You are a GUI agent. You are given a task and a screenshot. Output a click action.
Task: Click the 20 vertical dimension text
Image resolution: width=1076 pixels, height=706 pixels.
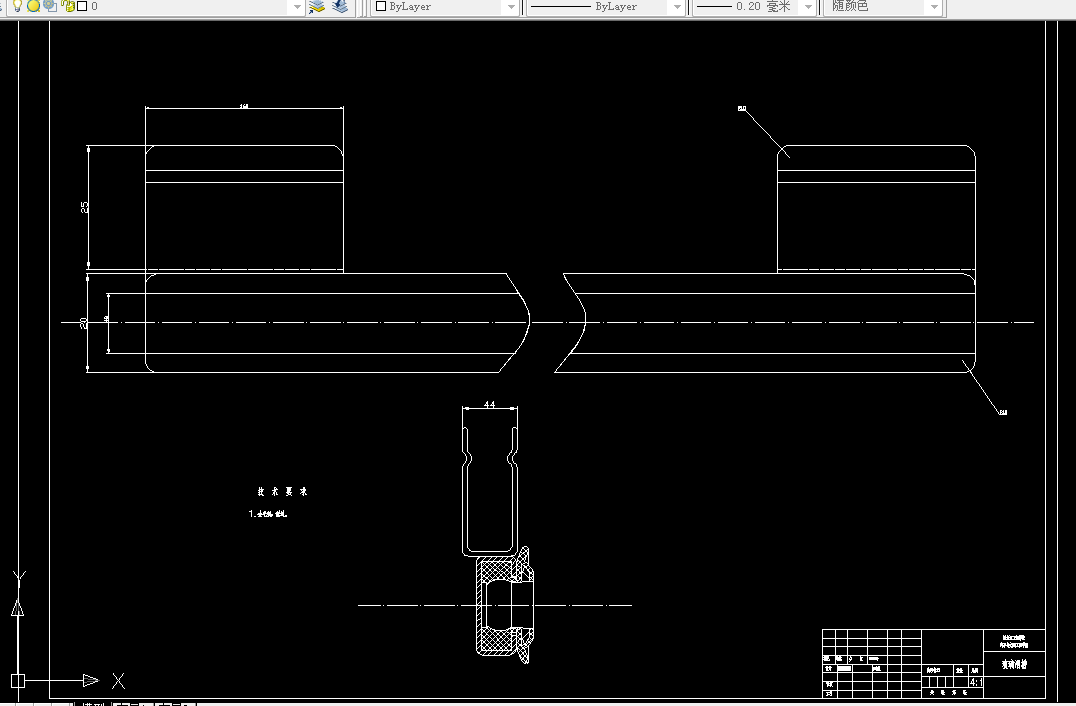(84, 322)
